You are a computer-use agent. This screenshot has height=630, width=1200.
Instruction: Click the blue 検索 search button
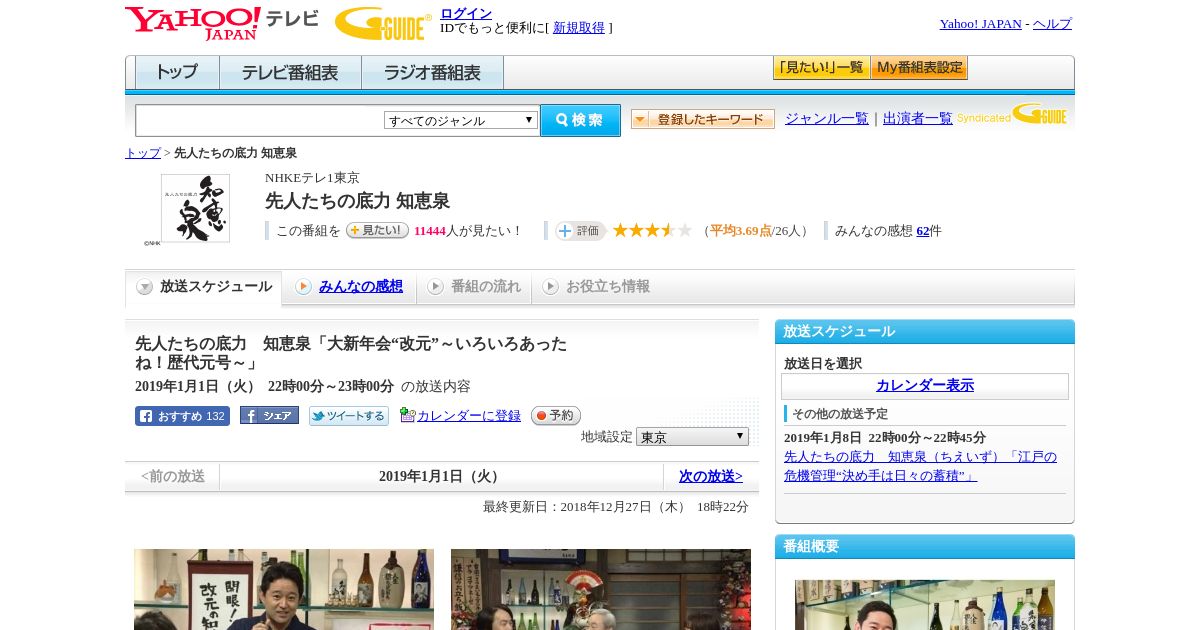point(580,120)
